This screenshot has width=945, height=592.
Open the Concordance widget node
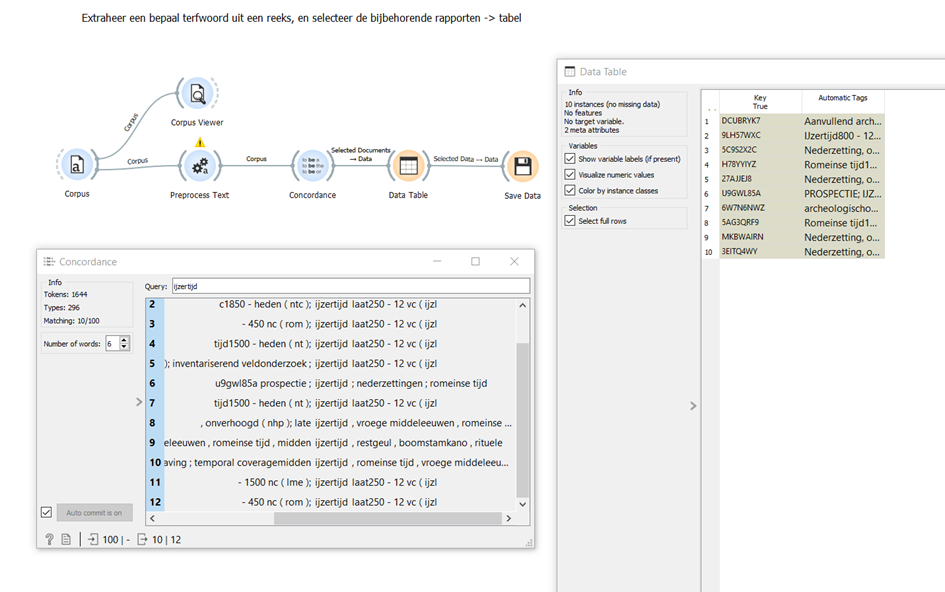[312, 165]
